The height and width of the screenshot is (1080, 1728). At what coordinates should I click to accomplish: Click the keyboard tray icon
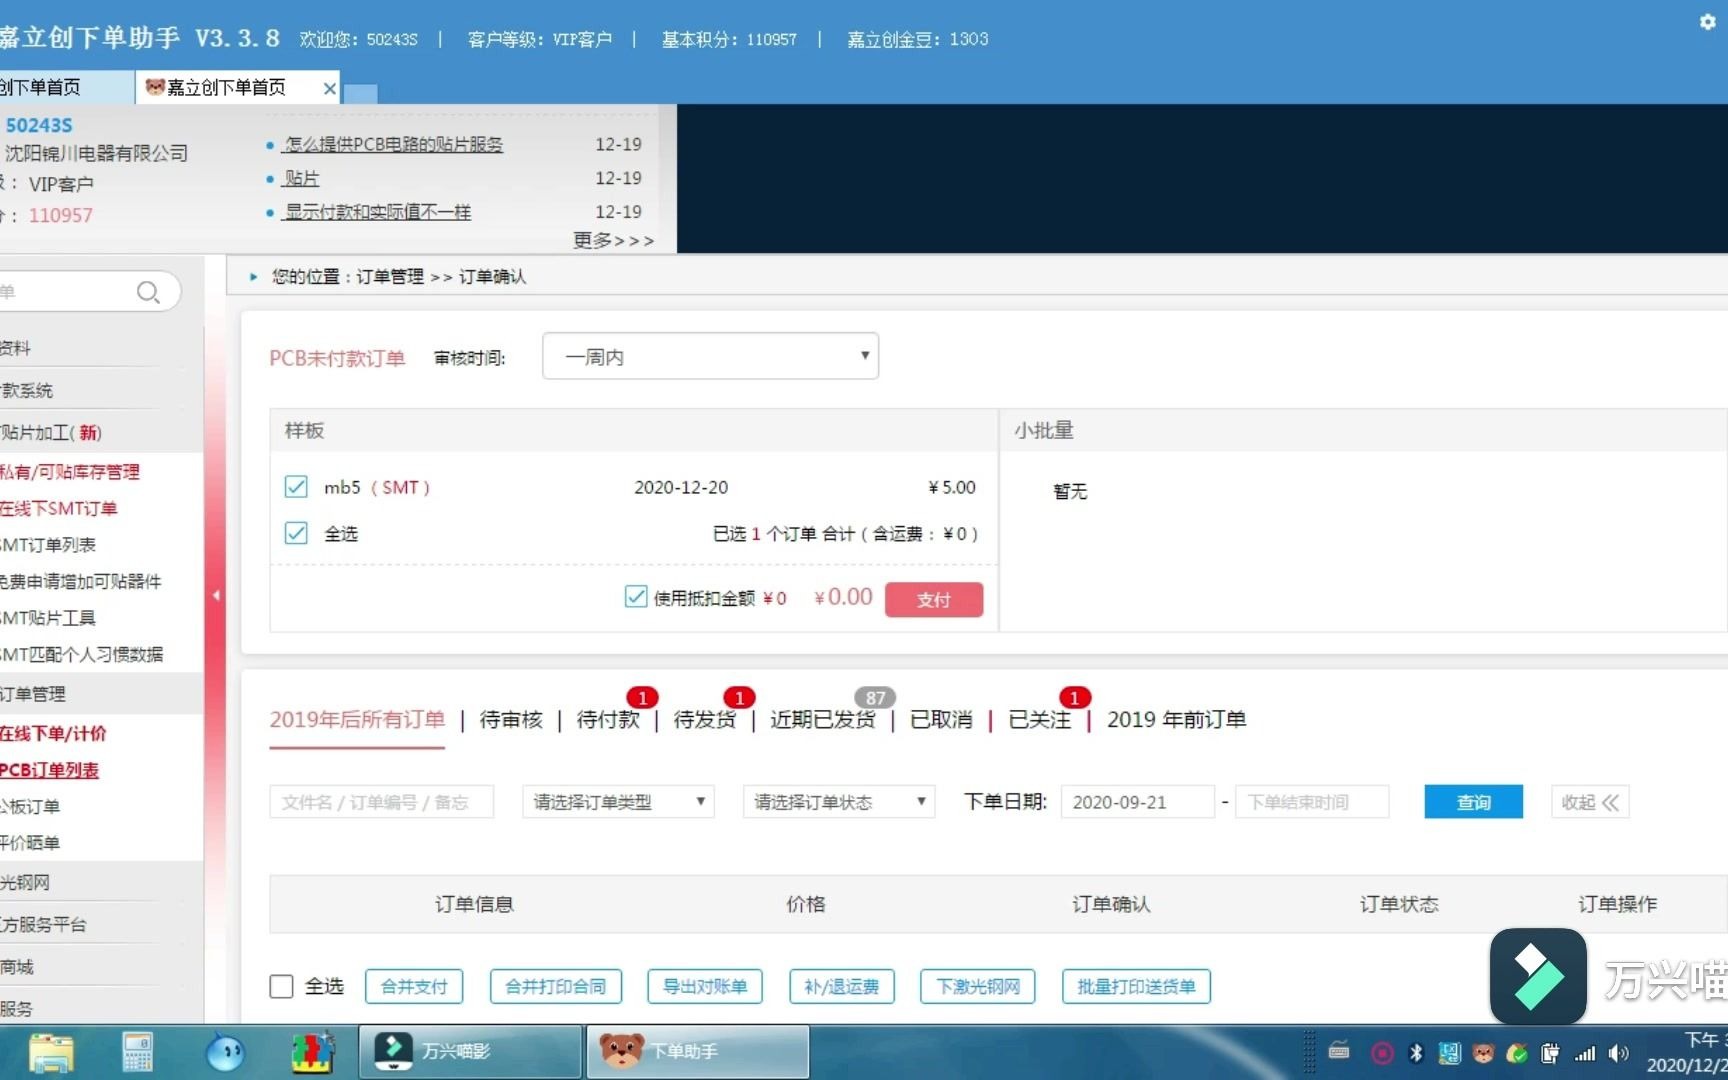[x=1339, y=1051]
